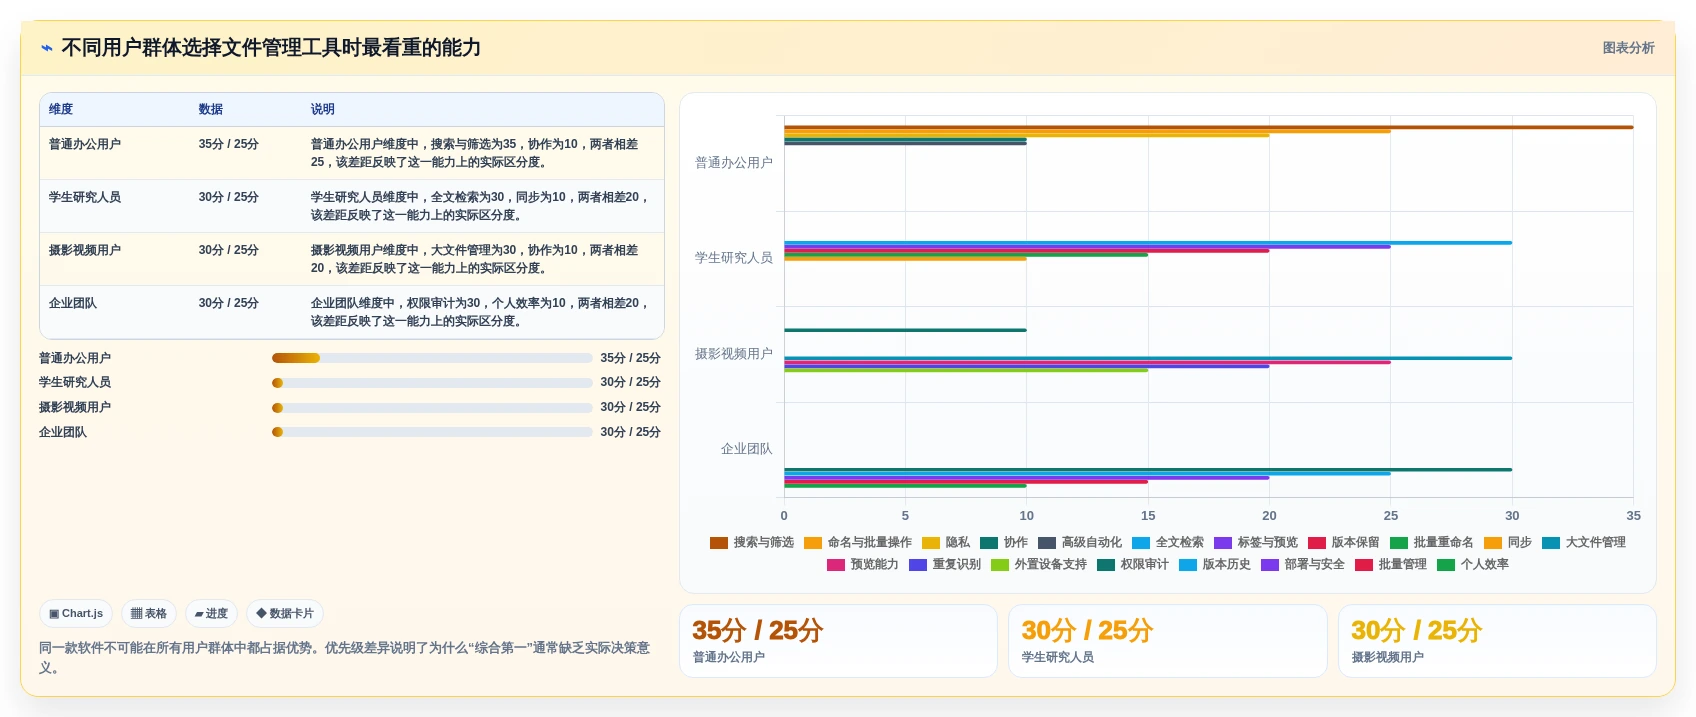Toggle the 搜索与筛选 legend series

751,542
